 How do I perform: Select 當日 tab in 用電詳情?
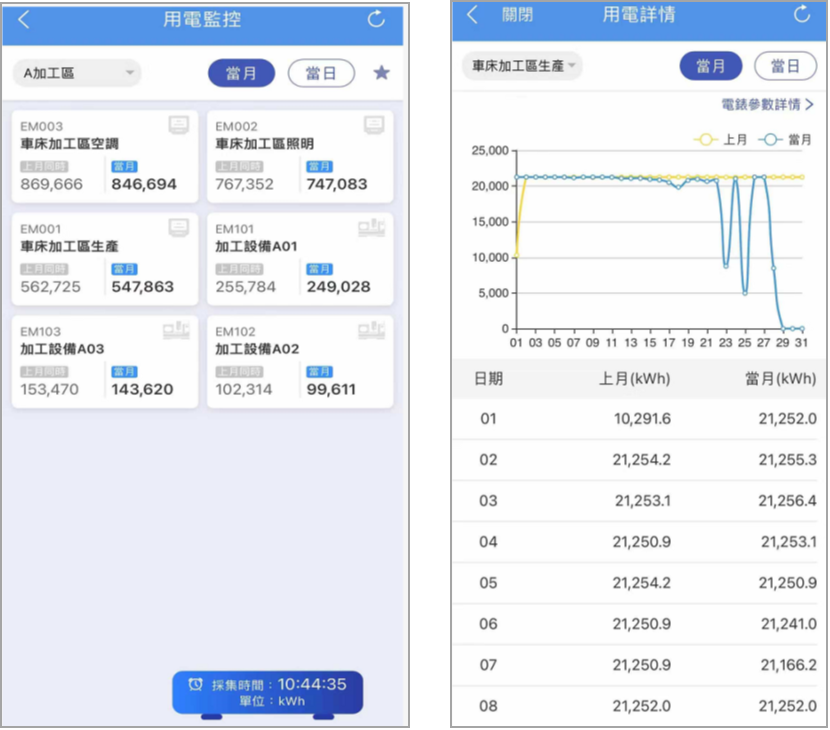point(785,66)
